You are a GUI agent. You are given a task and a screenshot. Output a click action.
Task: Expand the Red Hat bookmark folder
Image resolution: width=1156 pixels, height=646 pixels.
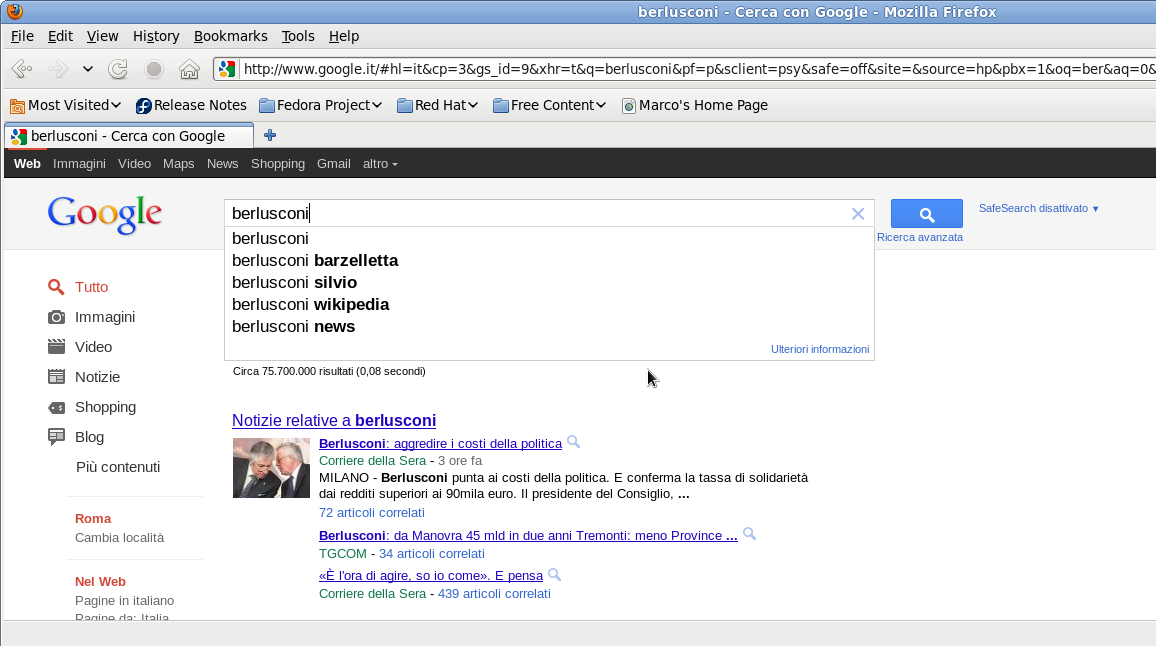pos(437,105)
